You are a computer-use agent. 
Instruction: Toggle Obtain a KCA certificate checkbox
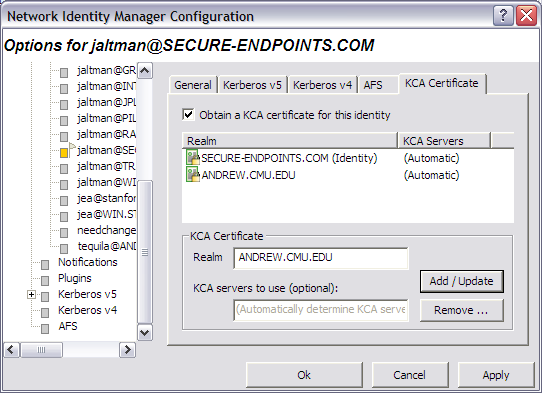[188, 114]
